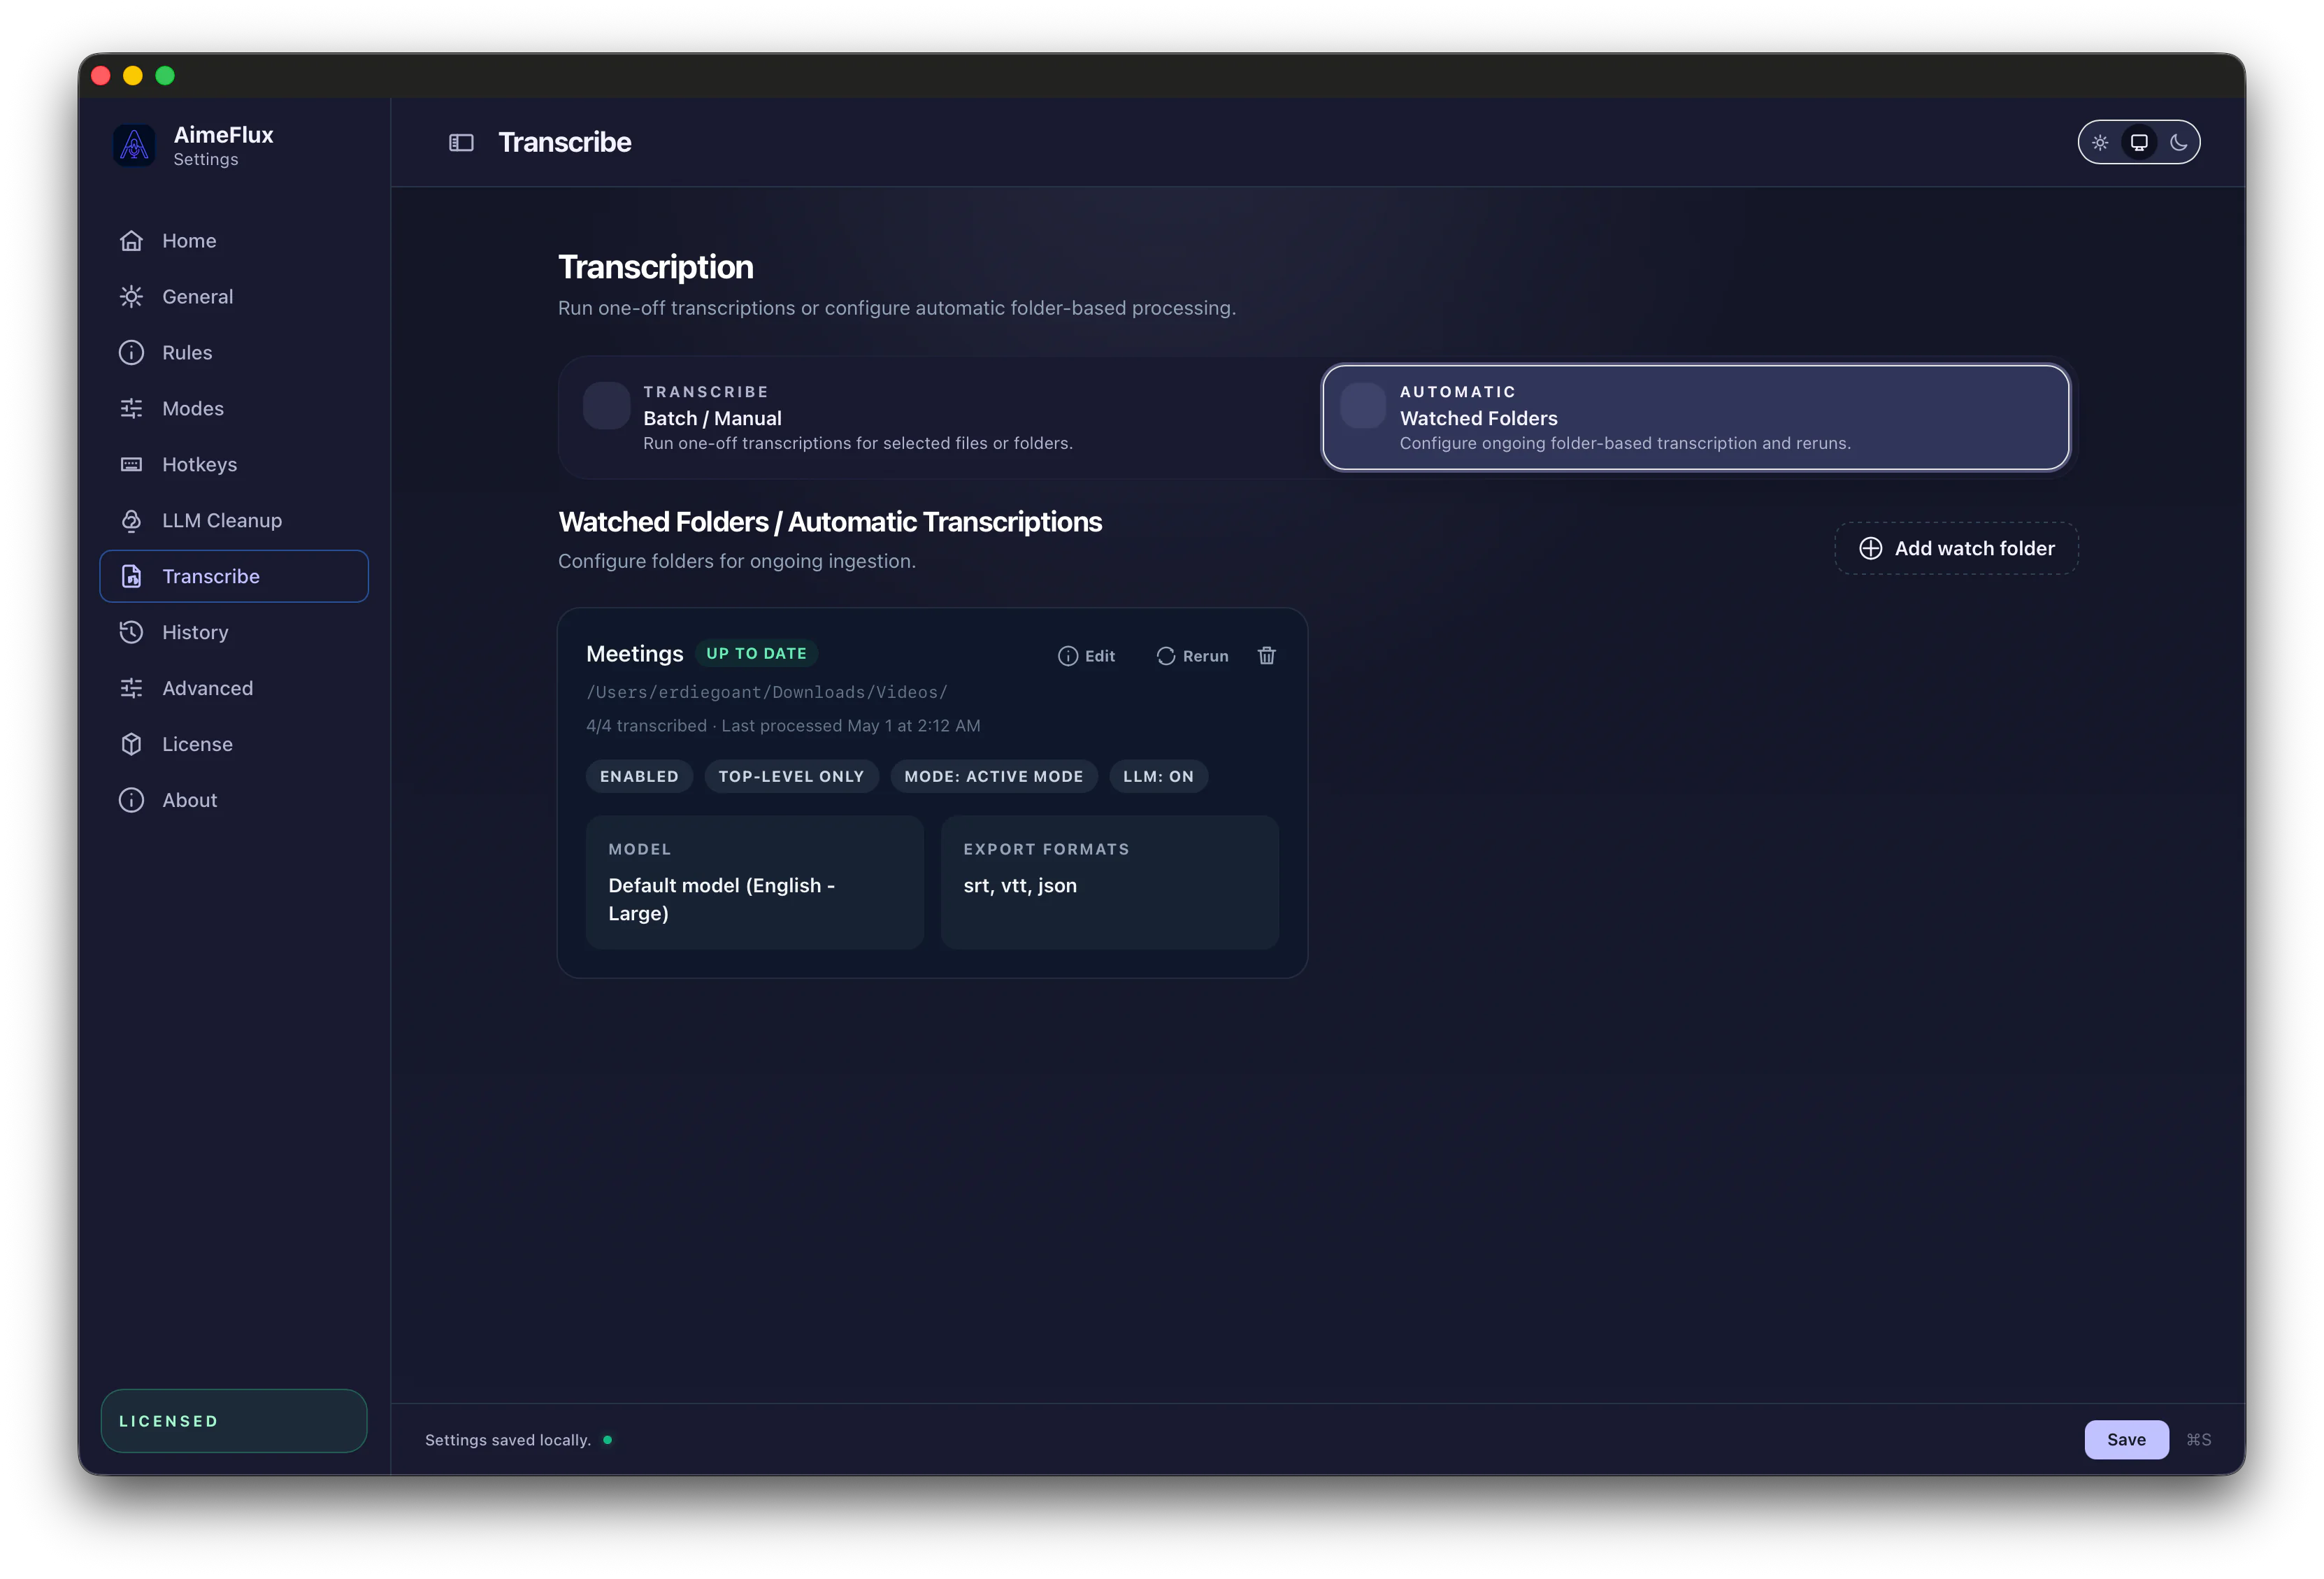The image size is (2324, 1579).
Task: Click the Advanced sliders icon
Action: point(131,689)
